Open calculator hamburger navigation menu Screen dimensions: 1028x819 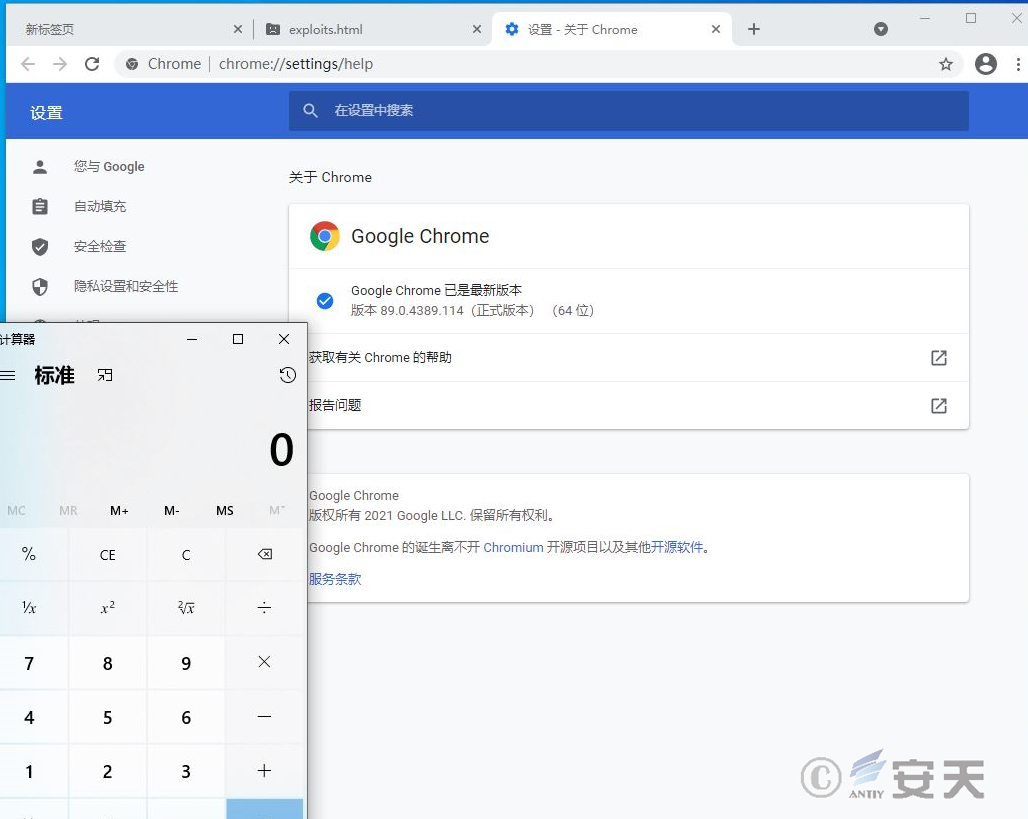click(x=7, y=375)
